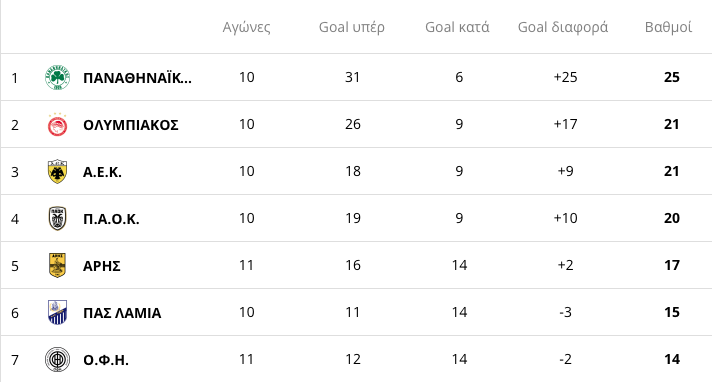Sort by the Goal υπέρ column header
712x382 pixels.
(x=352, y=27)
